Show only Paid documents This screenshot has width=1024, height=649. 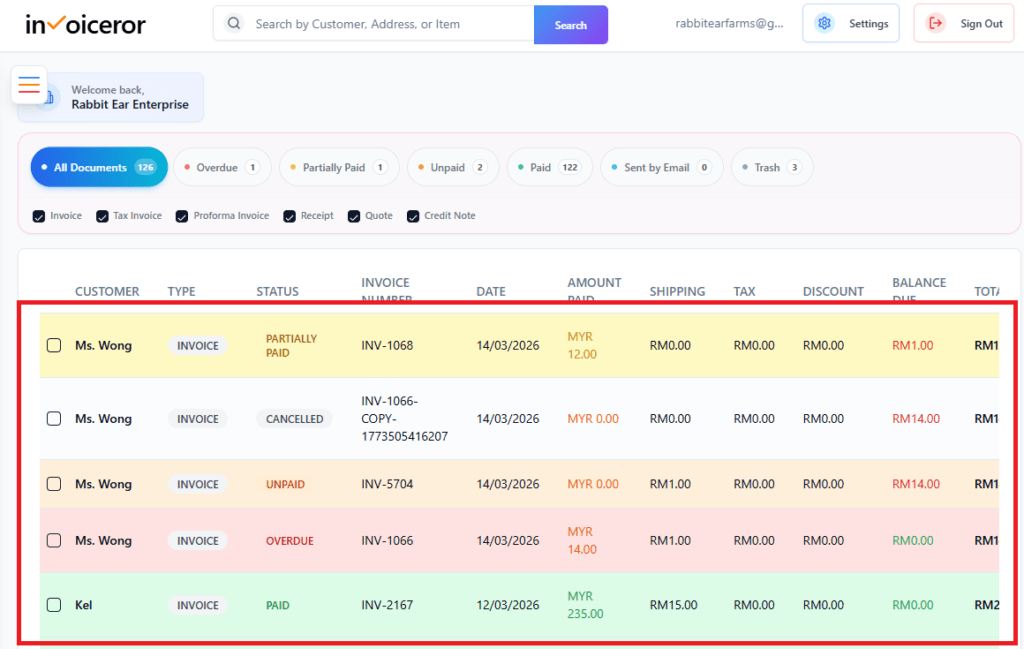(x=549, y=167)
